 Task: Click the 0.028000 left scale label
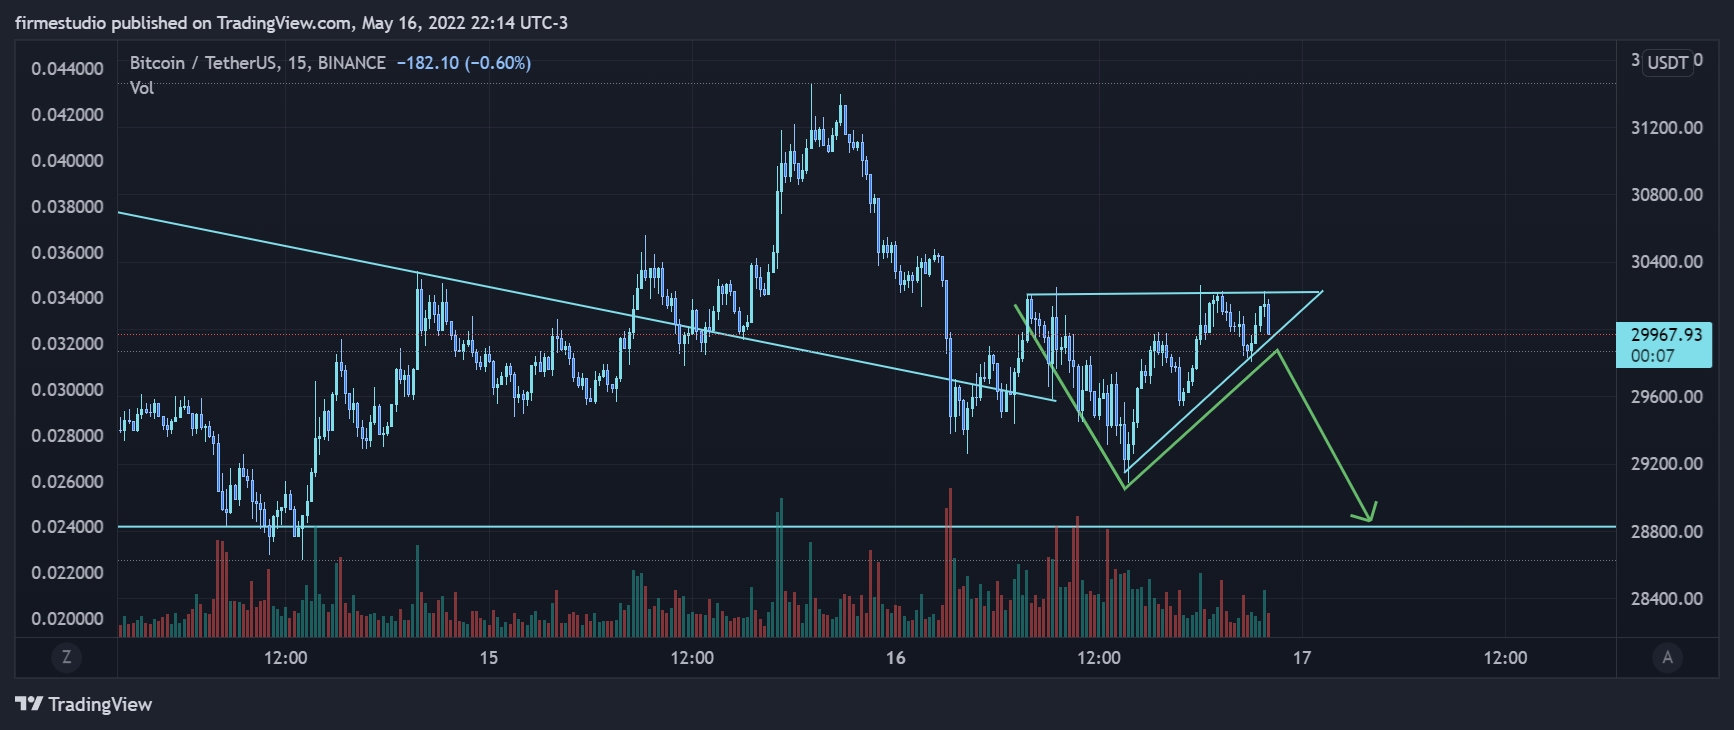coord(67,436)
